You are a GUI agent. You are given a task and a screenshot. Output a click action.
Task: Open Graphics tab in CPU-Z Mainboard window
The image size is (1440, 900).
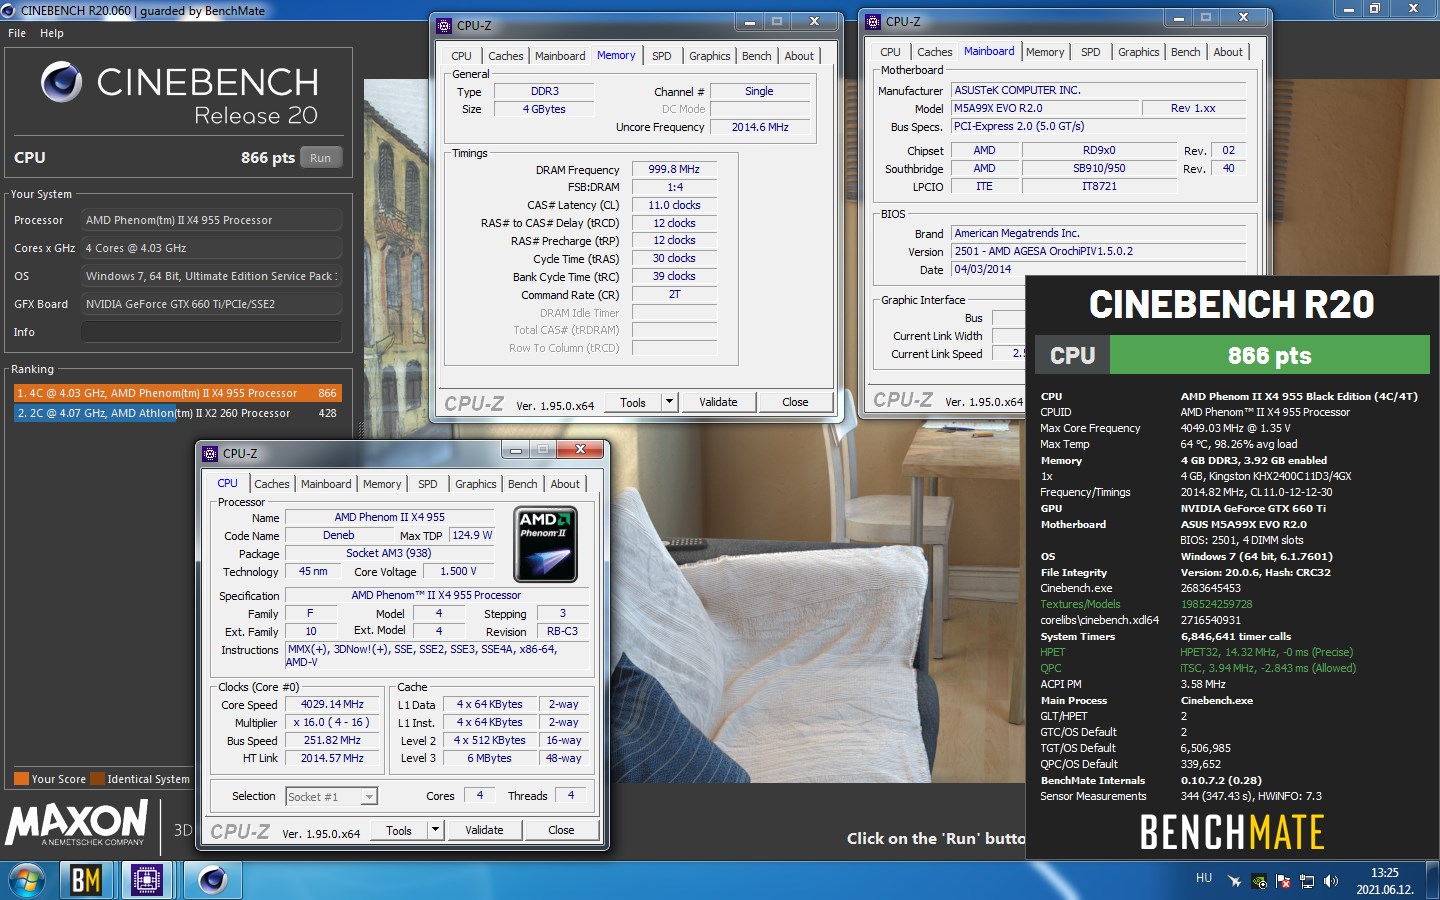coord(1139,52)
